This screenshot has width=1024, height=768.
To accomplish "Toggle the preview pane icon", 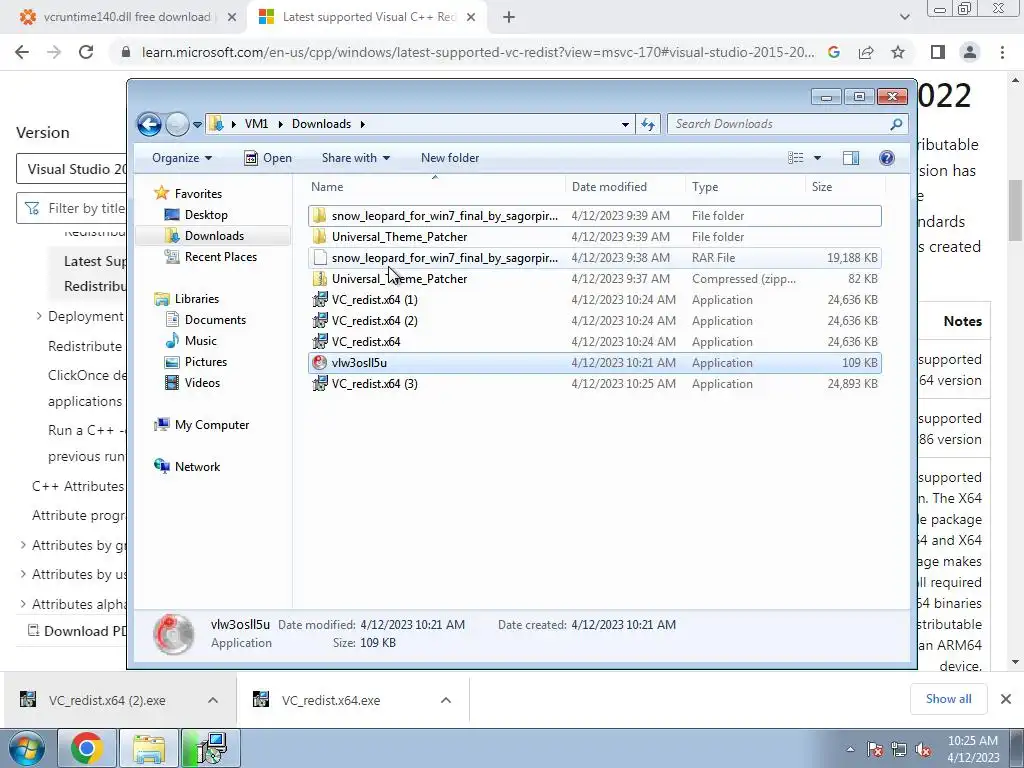I will 850,158.
